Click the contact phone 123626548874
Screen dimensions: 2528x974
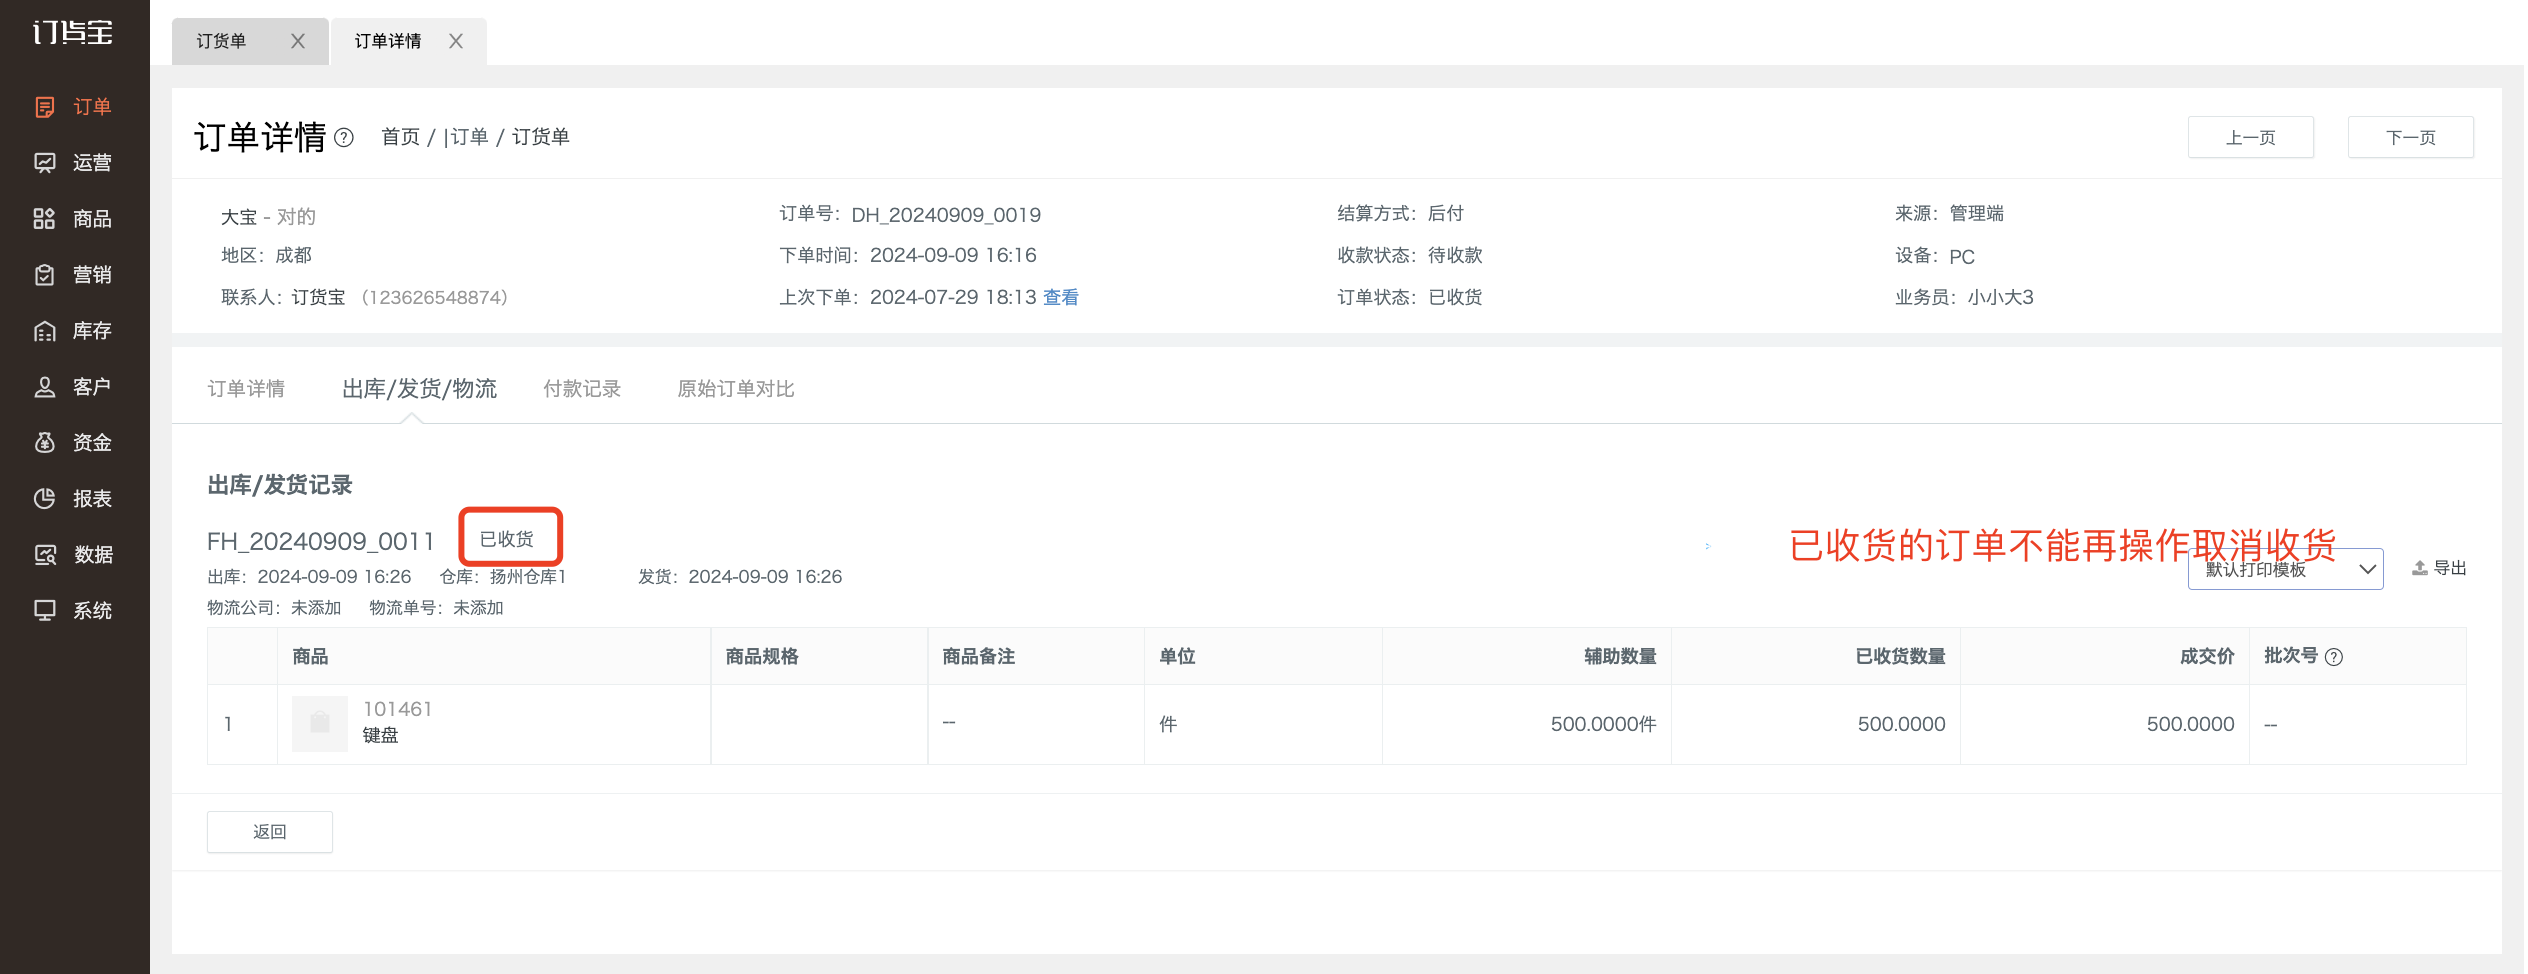click(x=434, y=297)
